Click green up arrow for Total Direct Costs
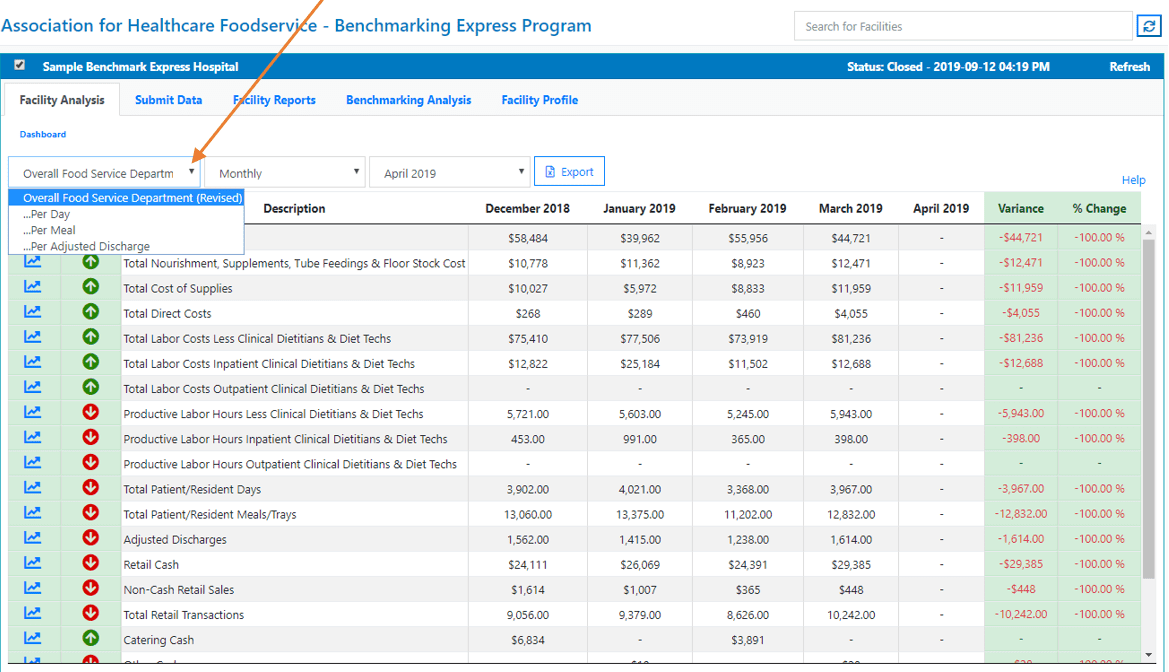The height and width of the screenshot is (672, 1169). 91,313
